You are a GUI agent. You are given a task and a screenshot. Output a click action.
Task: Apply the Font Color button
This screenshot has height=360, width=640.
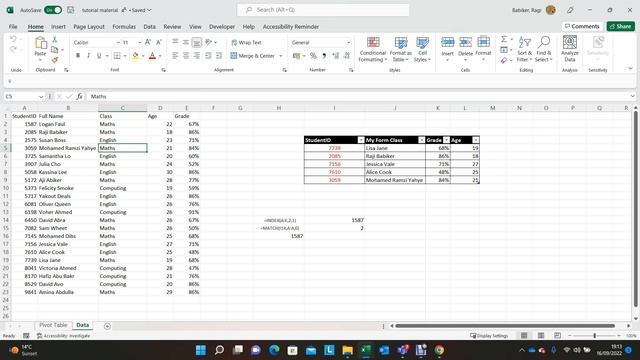152,56
